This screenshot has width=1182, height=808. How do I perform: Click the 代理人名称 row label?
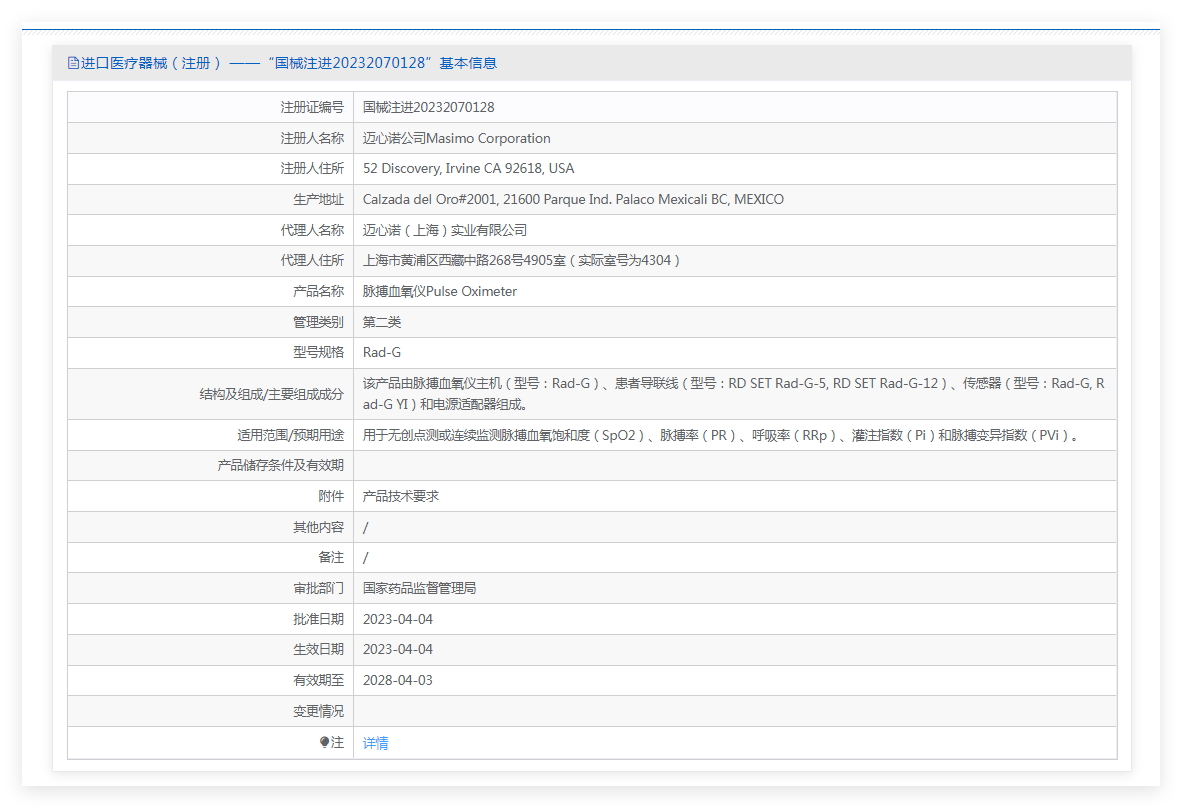click(312, 230)
